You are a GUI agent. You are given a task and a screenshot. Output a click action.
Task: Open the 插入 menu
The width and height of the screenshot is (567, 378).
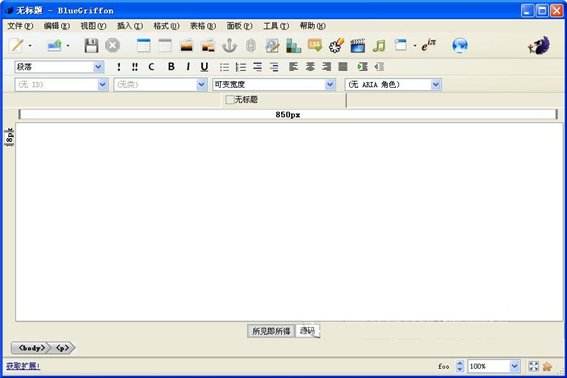click(x=130, y=26)
